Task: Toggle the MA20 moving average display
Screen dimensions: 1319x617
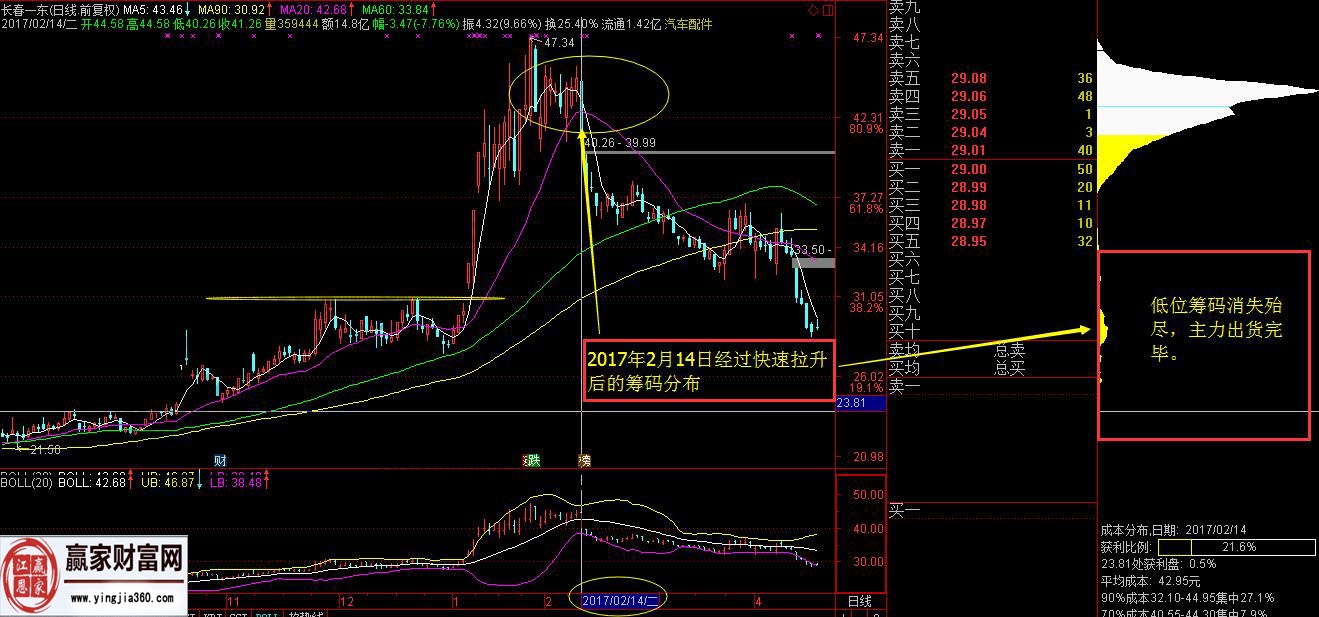Action: click(293, 8)
